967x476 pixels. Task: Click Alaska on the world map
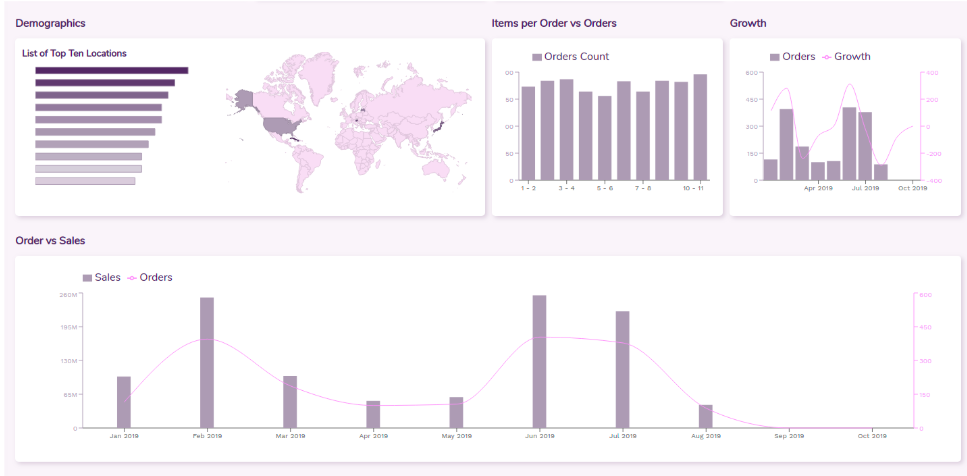[243, 98]
